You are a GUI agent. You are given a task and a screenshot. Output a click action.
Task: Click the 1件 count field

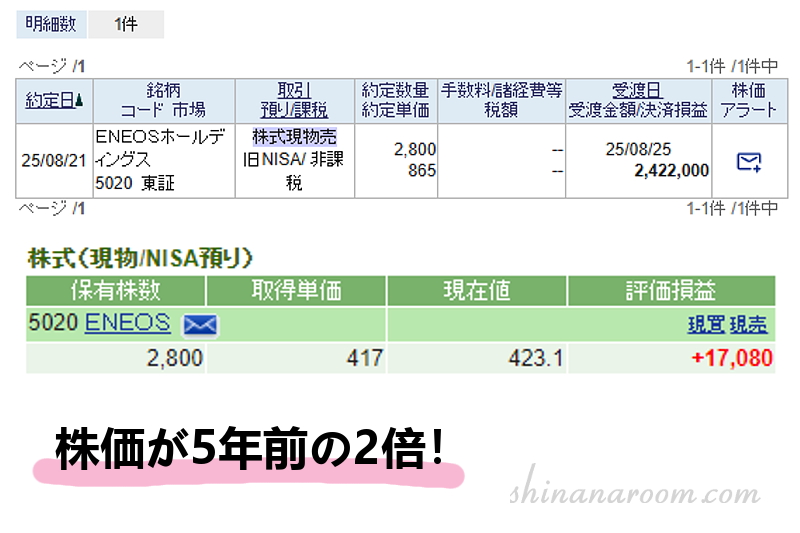click(126, 25)
